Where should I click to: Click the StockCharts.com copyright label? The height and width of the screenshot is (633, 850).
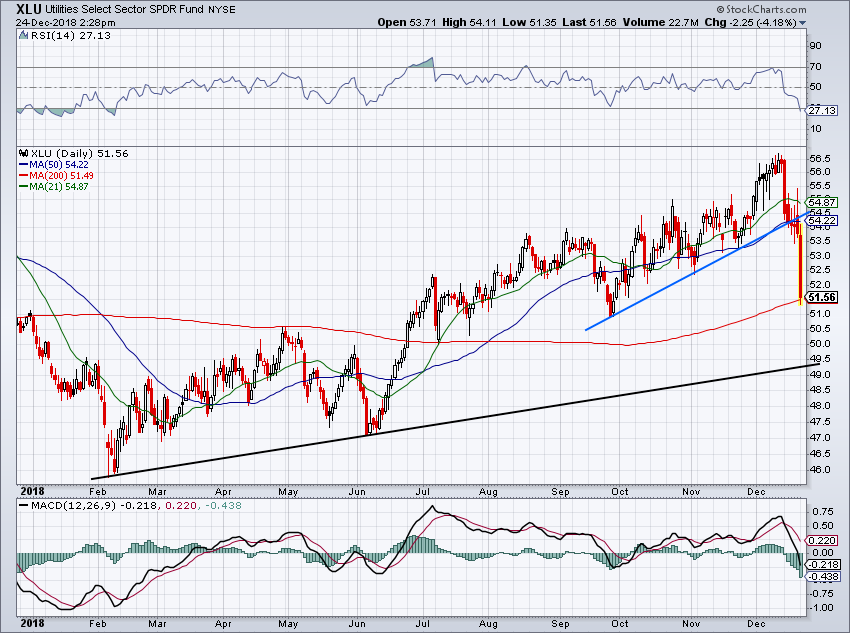click(761, 9)
